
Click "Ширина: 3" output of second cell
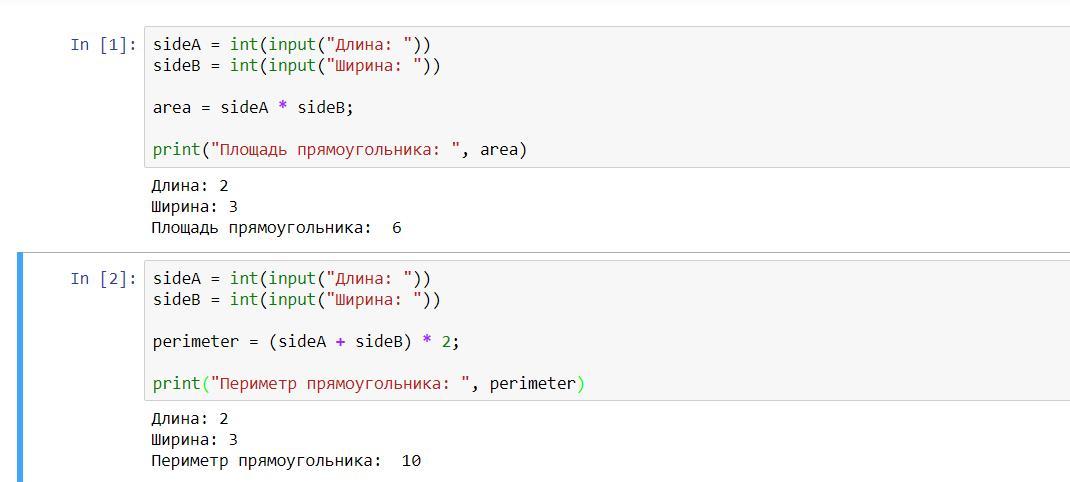194,440
